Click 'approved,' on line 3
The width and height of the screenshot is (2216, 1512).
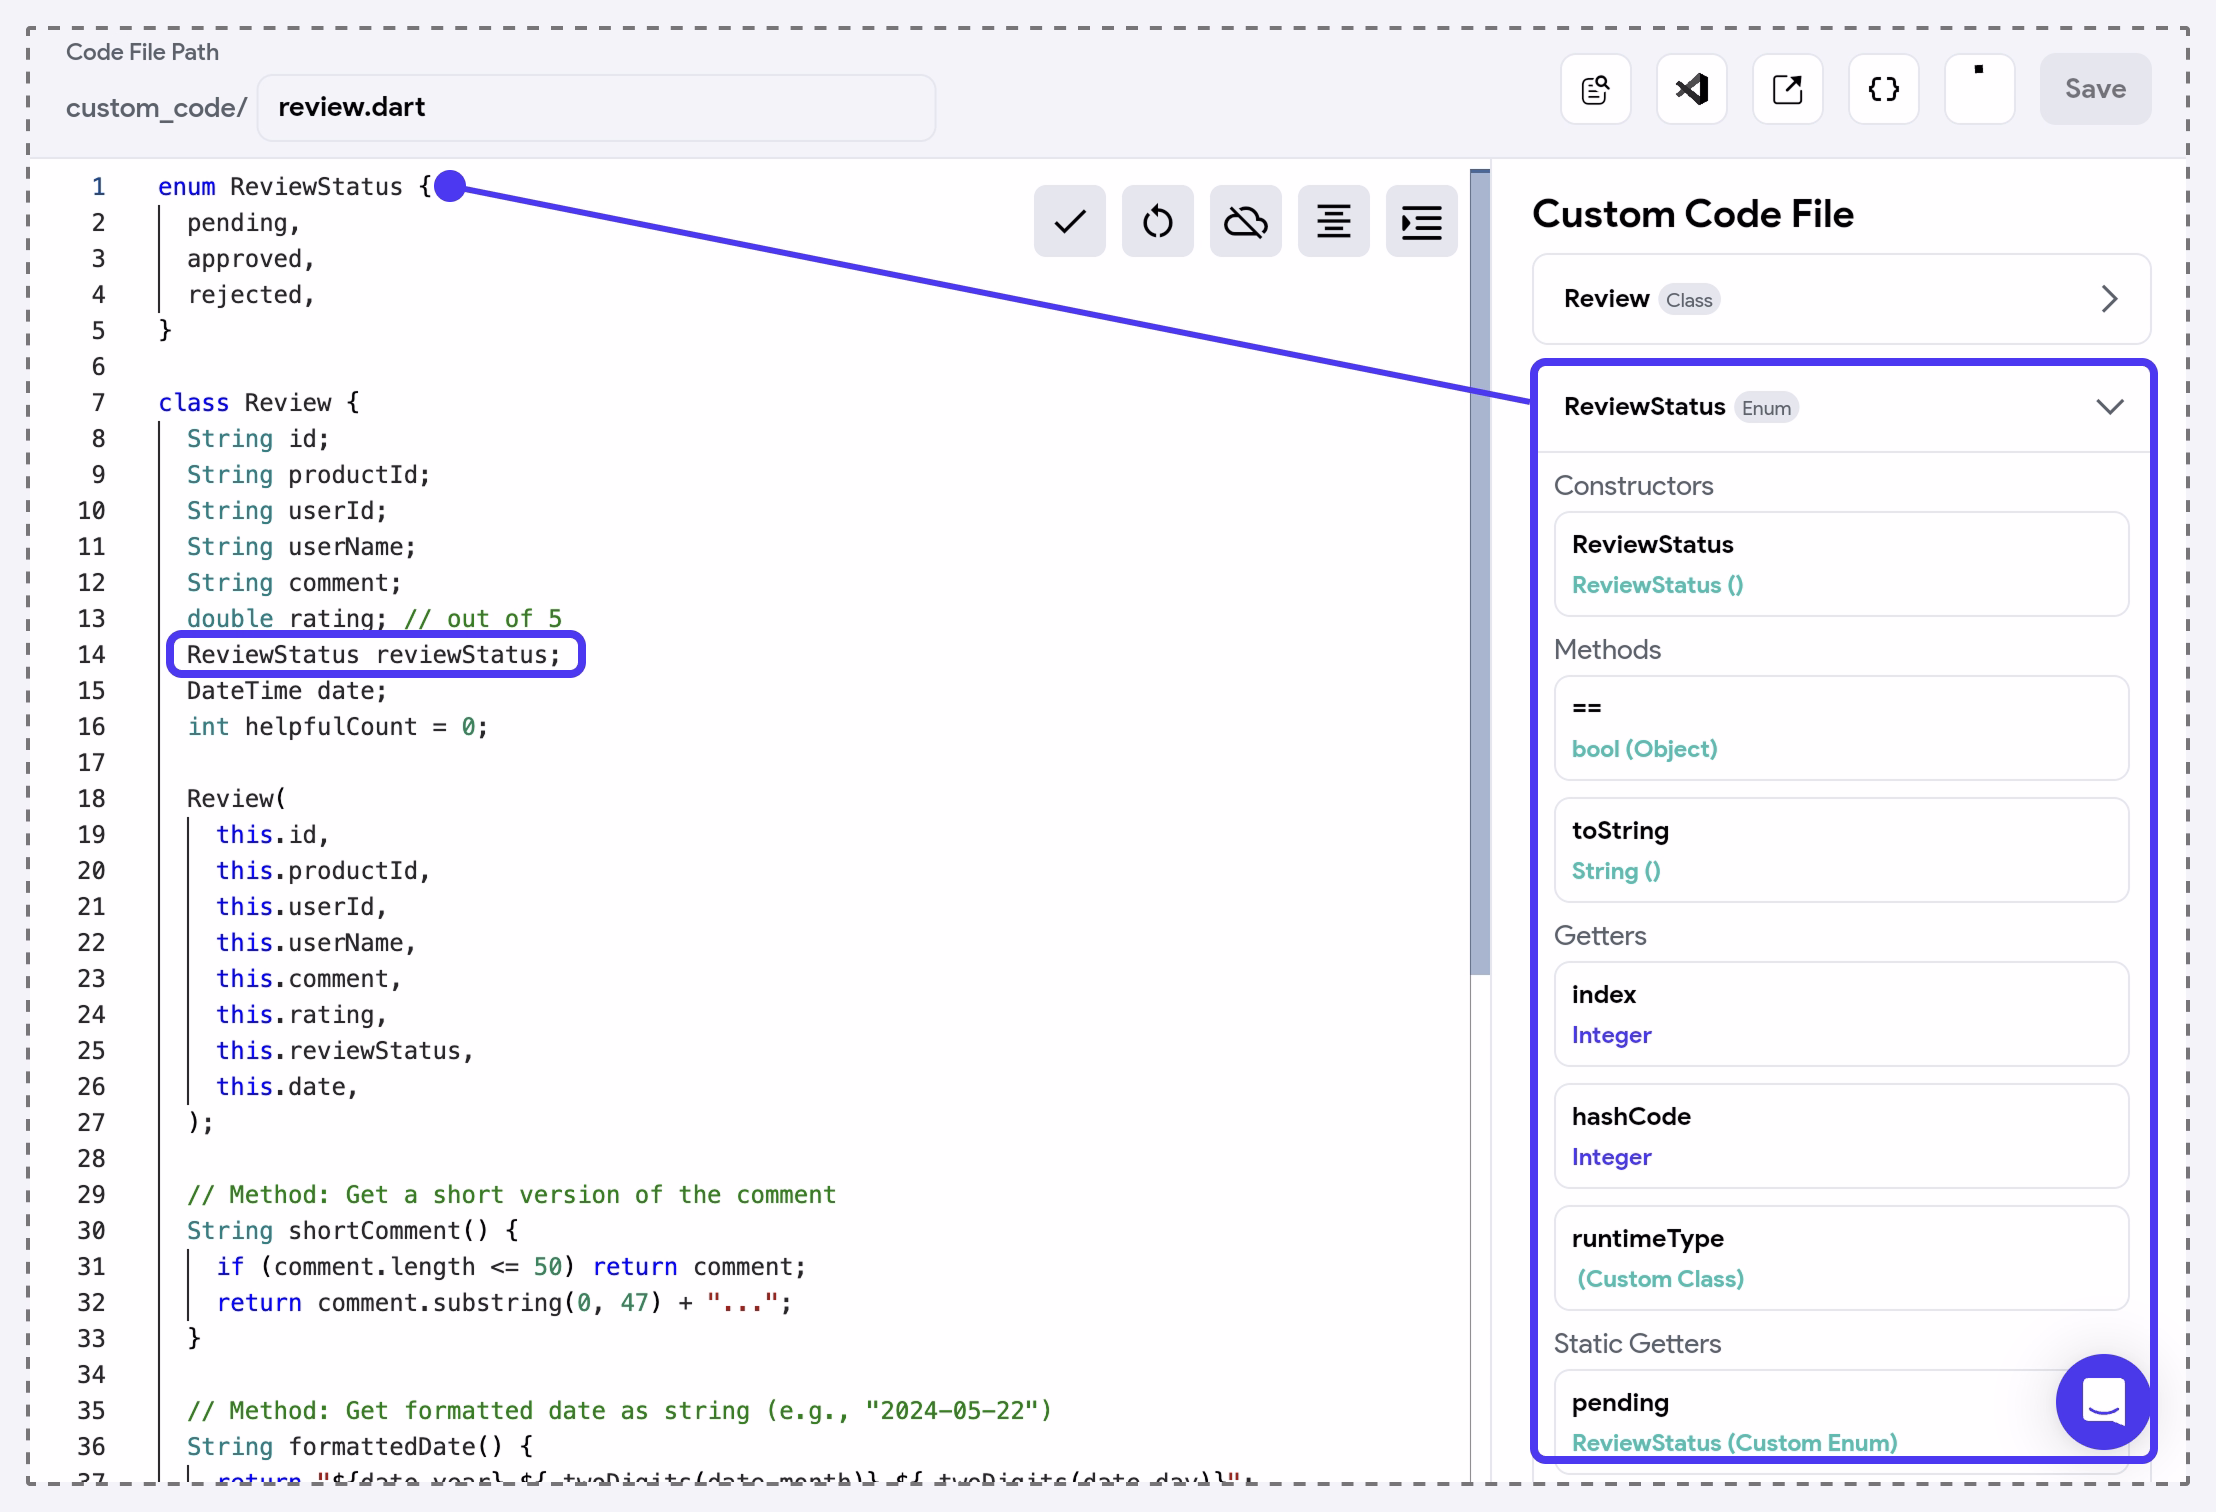[251, 259]
